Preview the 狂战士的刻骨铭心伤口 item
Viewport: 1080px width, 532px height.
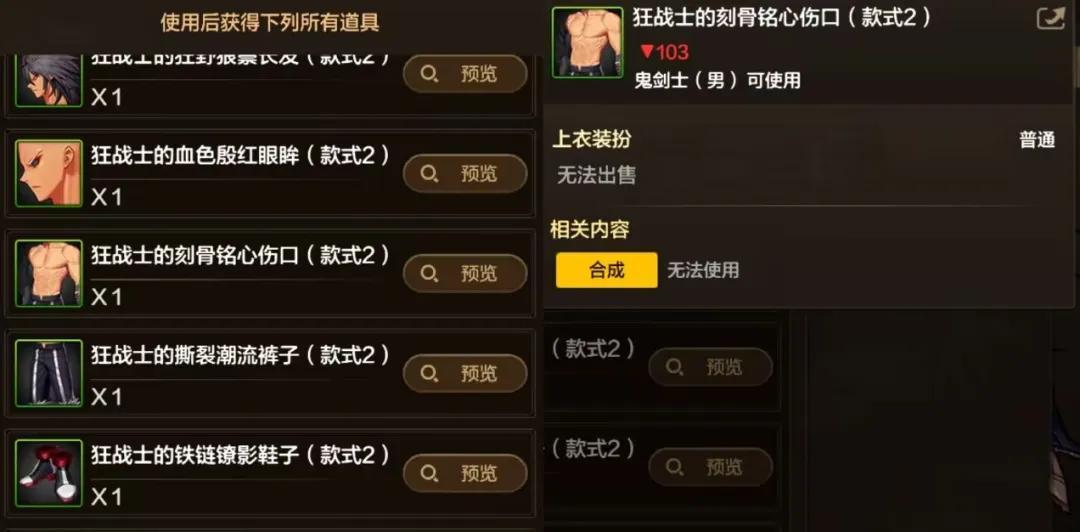tap(465, 274)
